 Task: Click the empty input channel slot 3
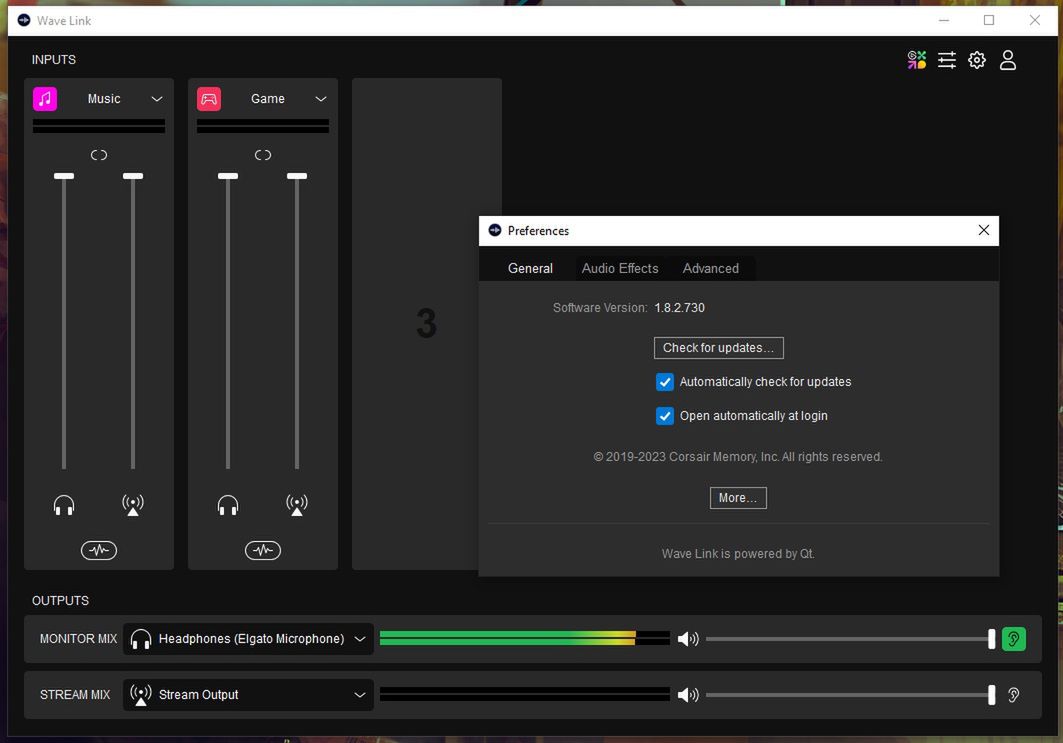coord(426,323)
